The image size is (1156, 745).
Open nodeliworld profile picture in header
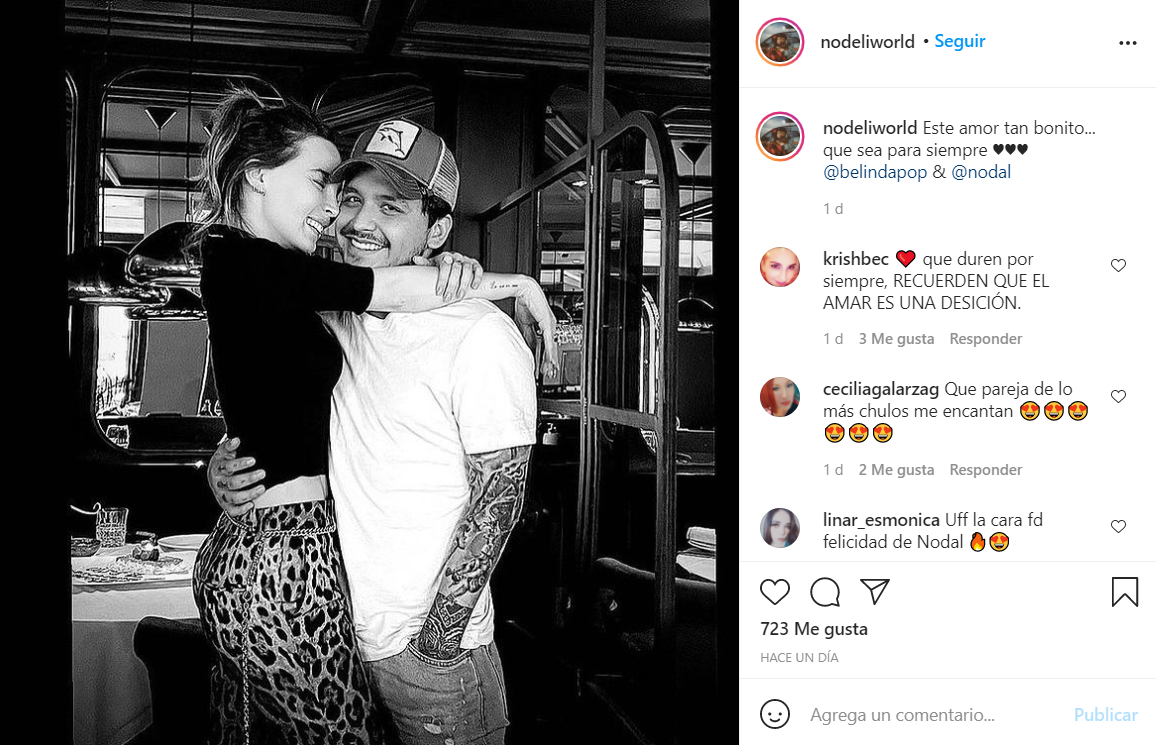[779, 42]
